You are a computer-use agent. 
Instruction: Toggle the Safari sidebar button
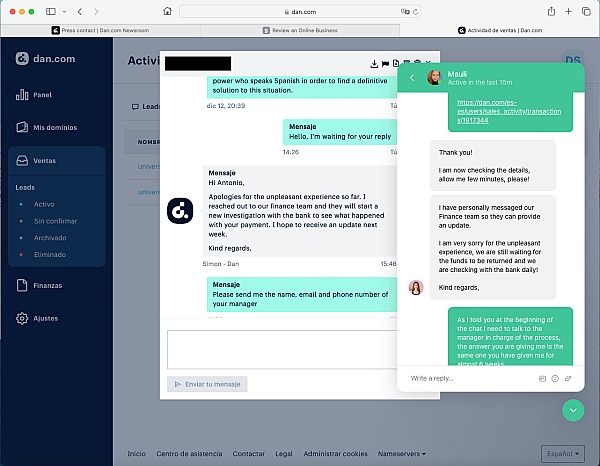click(x=51, y=11)
